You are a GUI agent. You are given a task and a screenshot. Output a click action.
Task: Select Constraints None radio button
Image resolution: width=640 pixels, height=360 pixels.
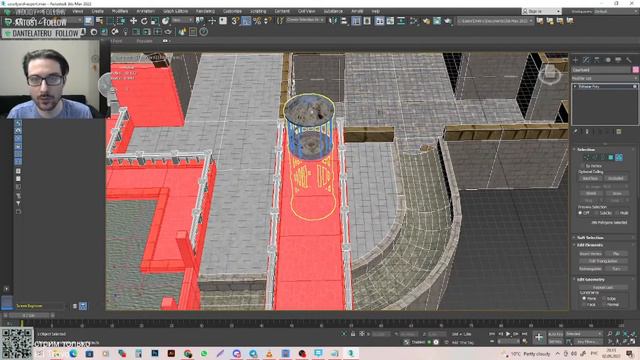[584, 298]
